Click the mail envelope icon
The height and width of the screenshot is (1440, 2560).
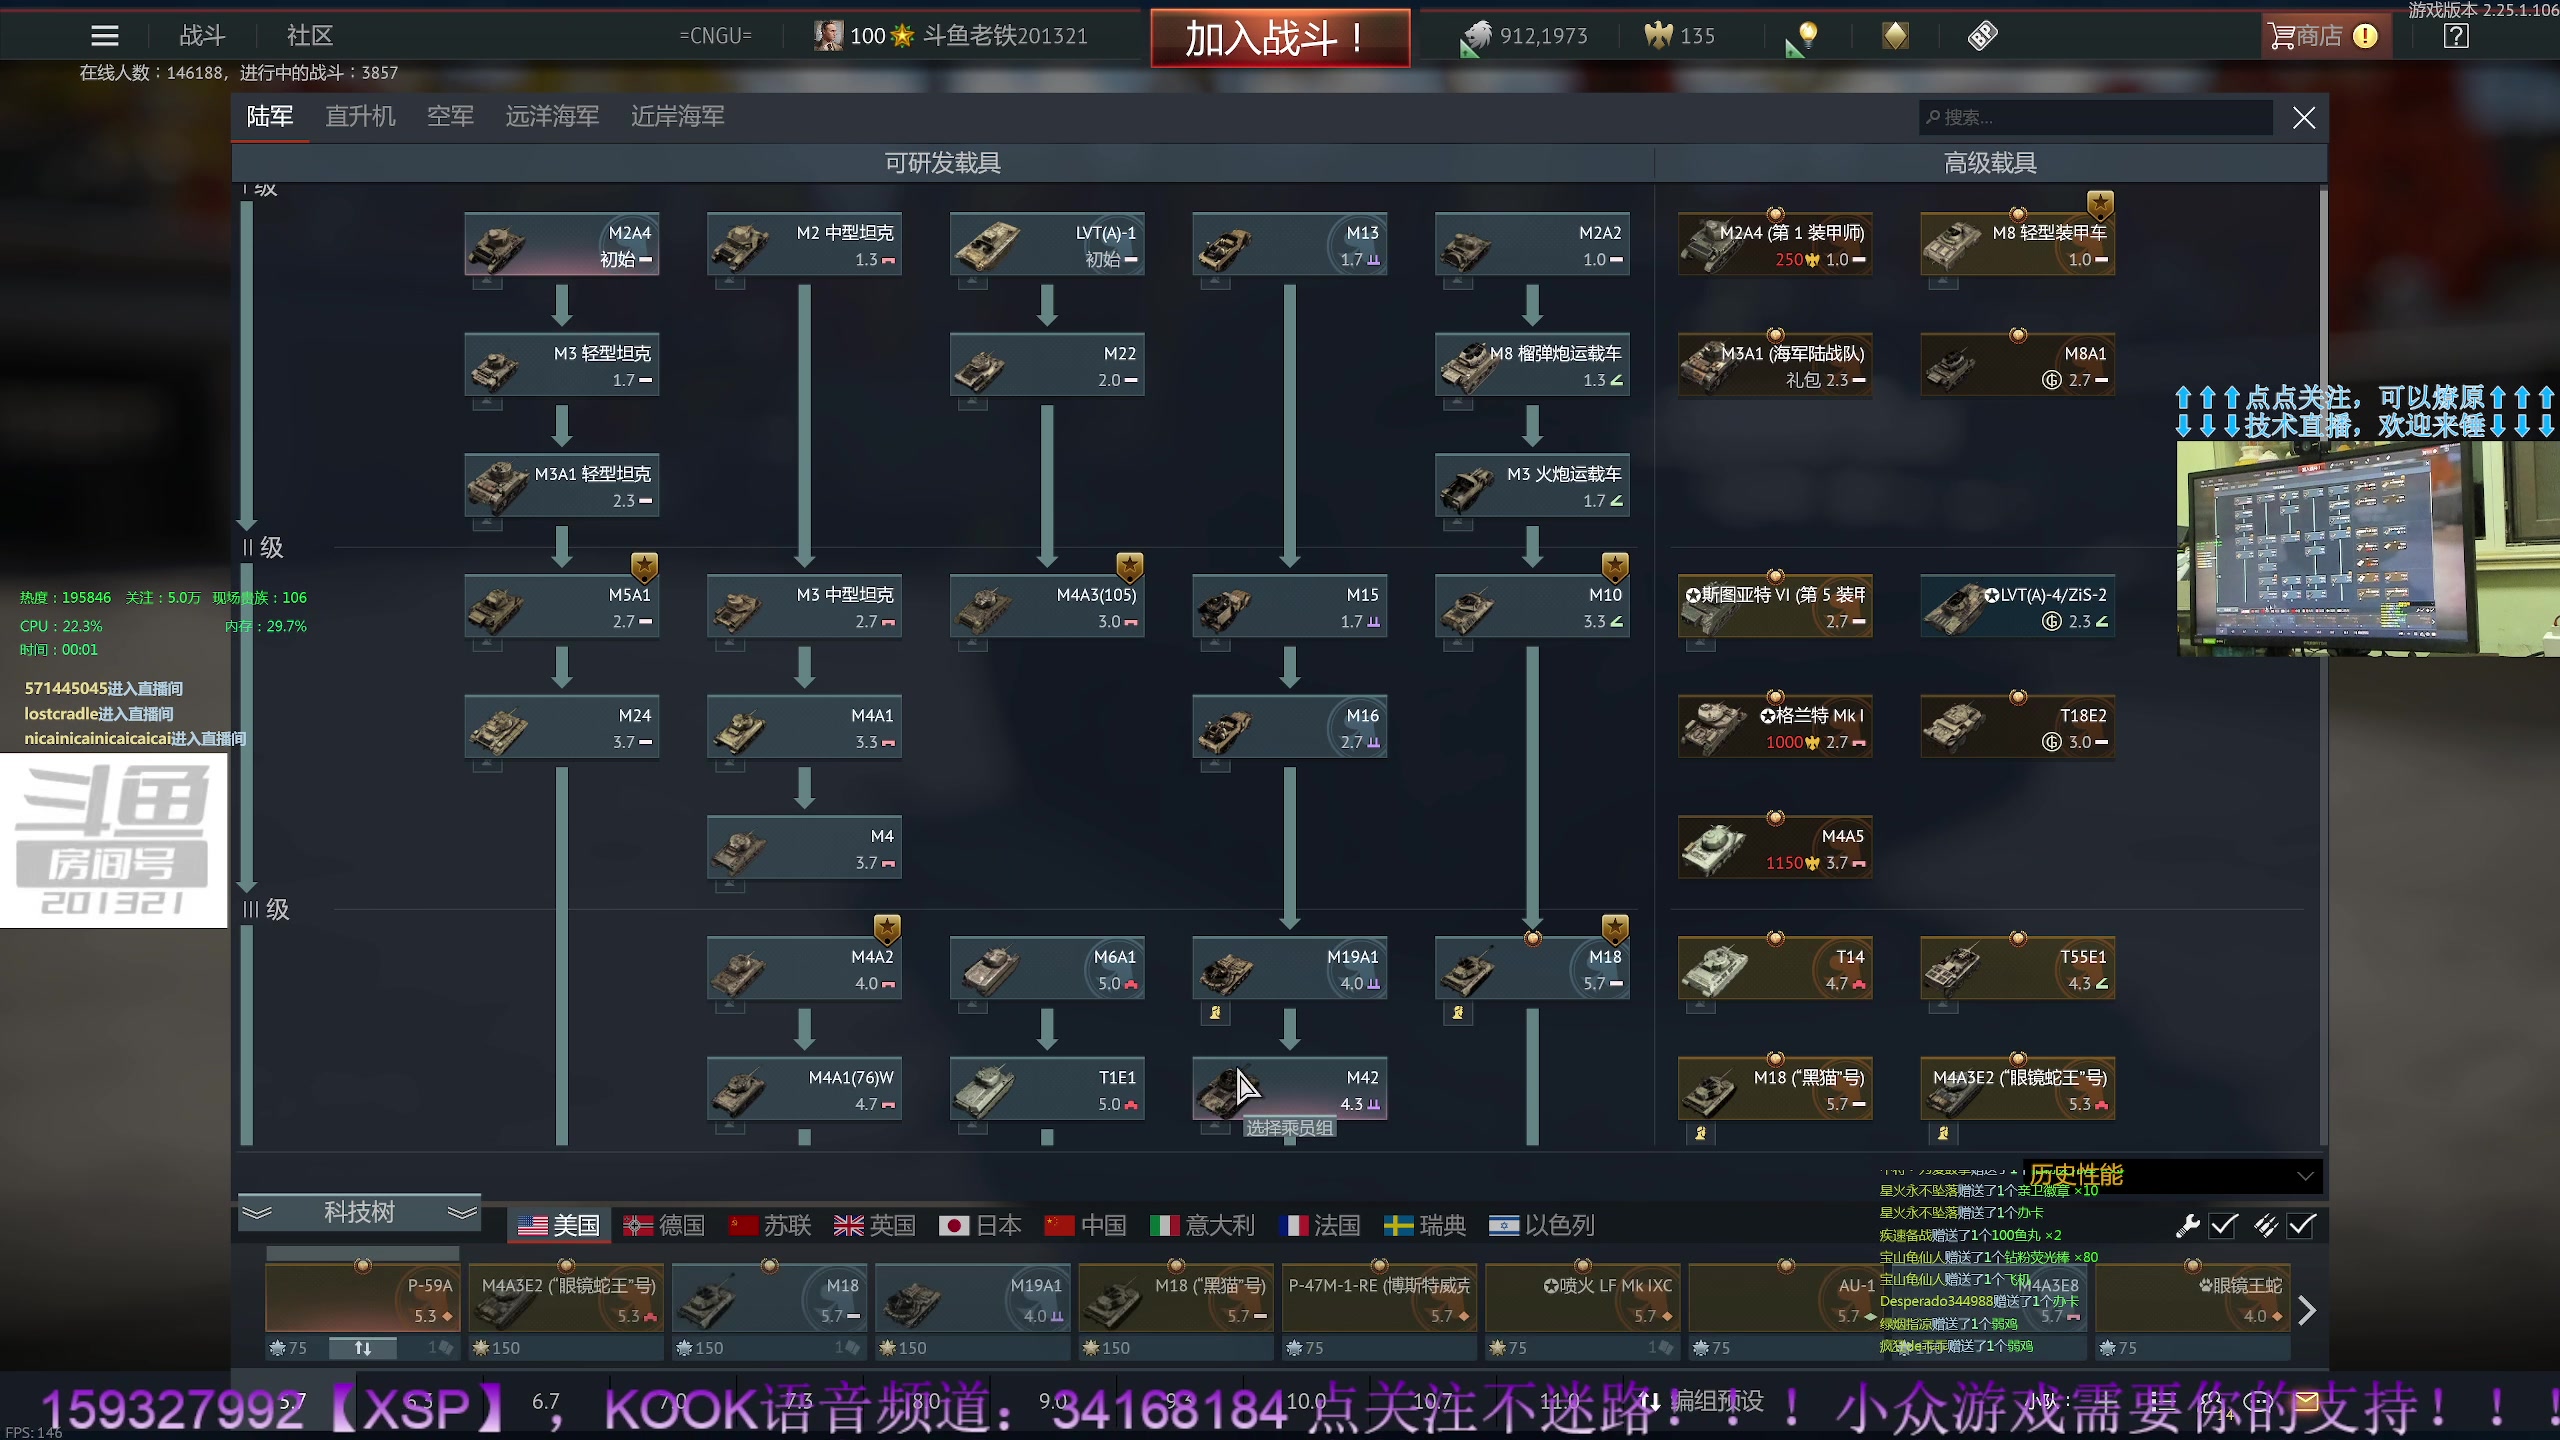click(x=2306, y=1400)
